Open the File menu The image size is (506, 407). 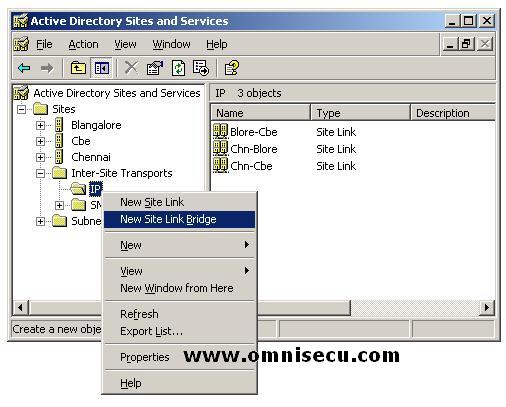point(44,44)
